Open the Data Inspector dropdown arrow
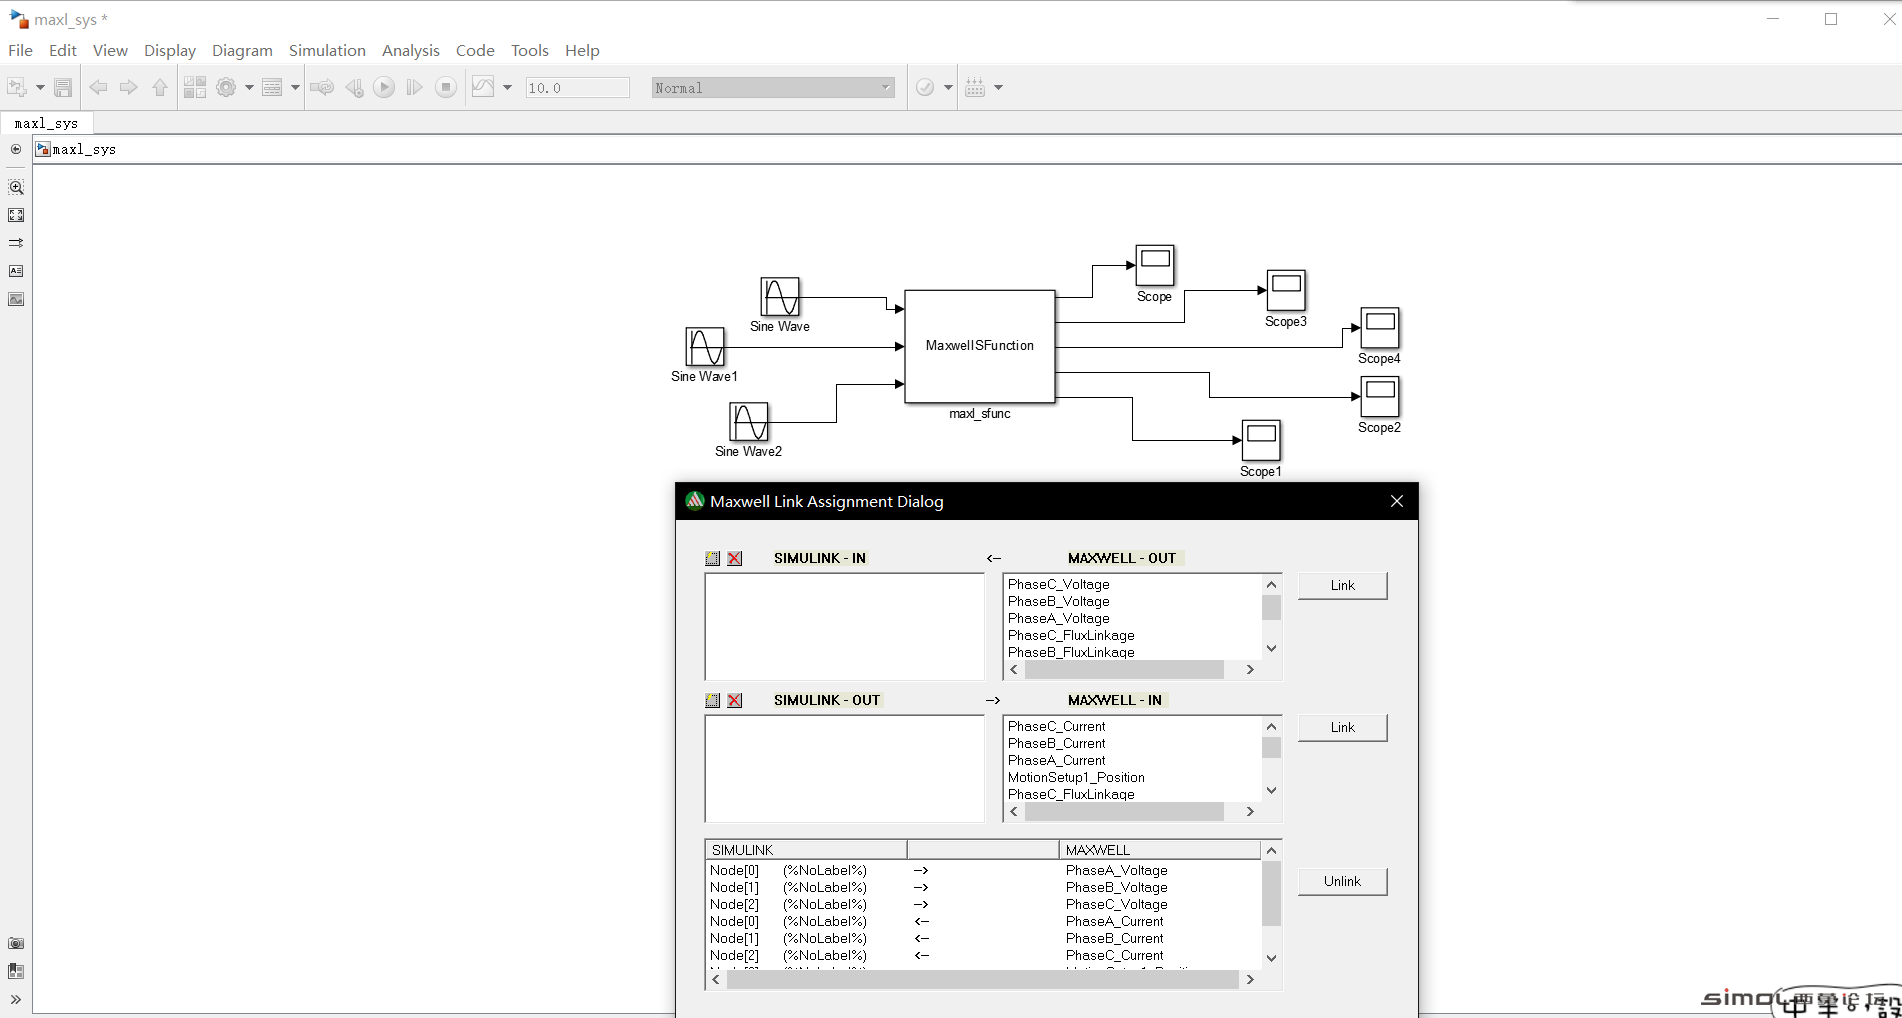Viewport: 1902px width, 1018px height. click(x=507, y=88)
